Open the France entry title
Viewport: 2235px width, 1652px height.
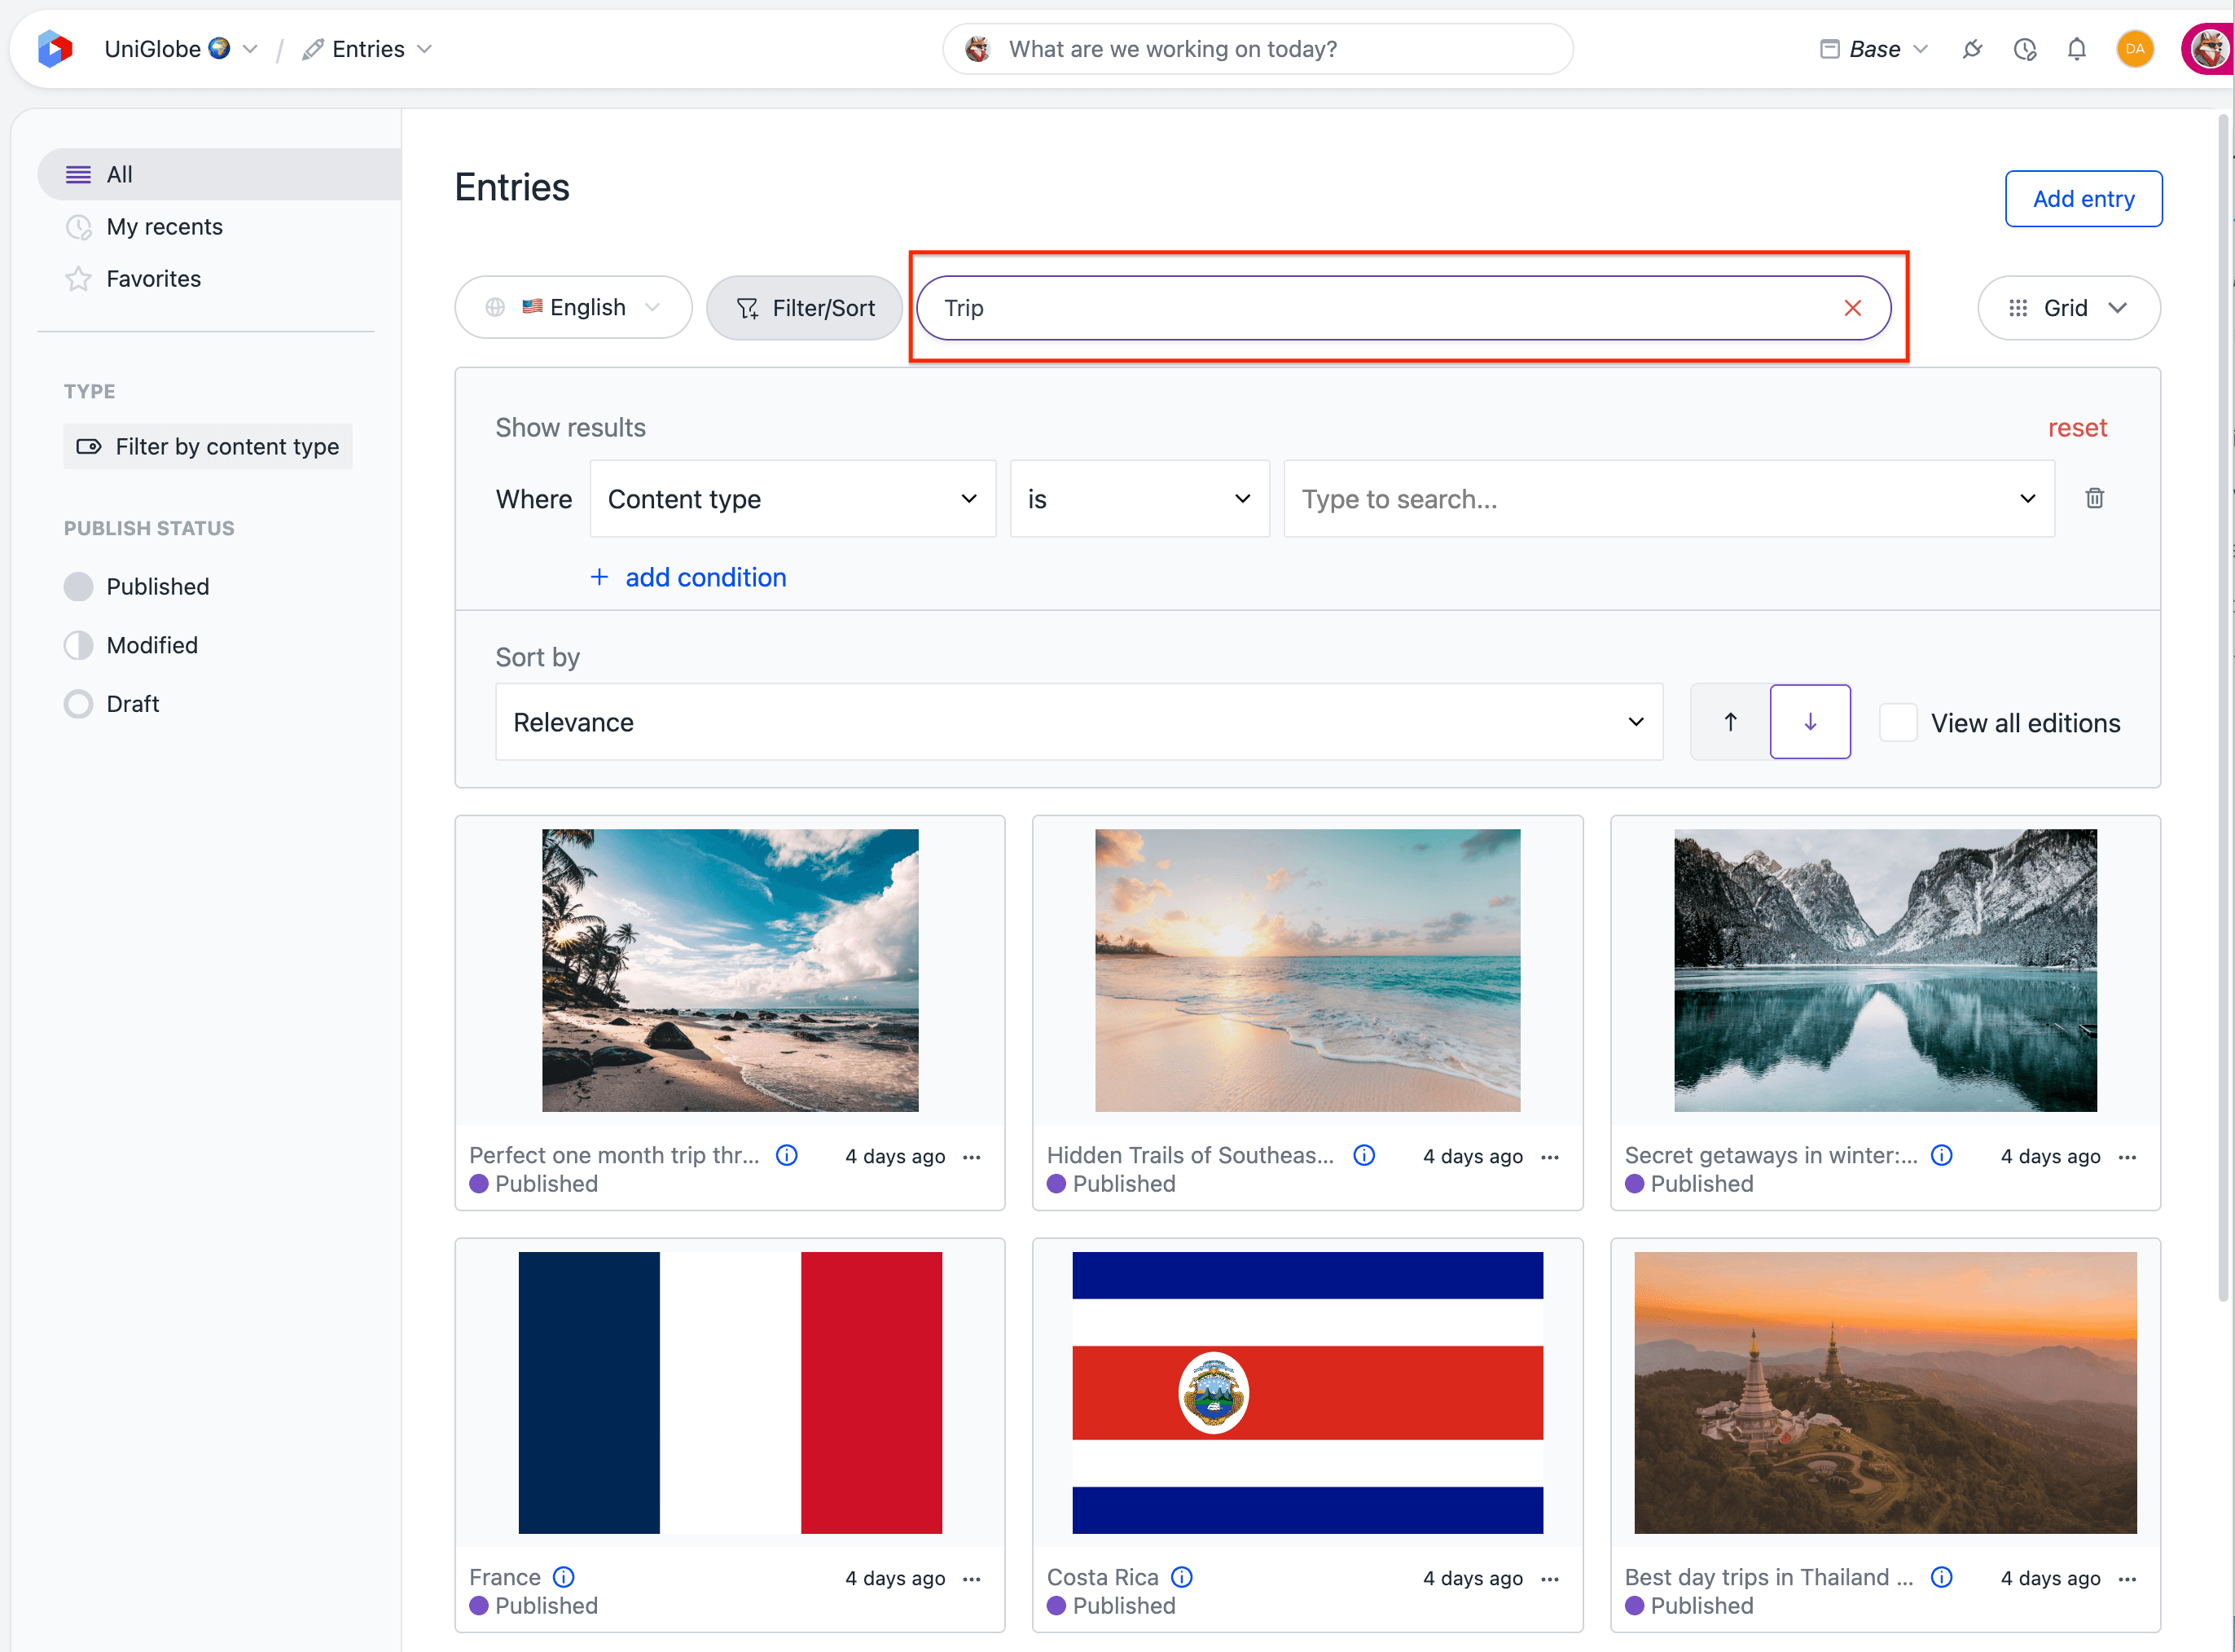pyautogui.click(x=505, y=1577)
